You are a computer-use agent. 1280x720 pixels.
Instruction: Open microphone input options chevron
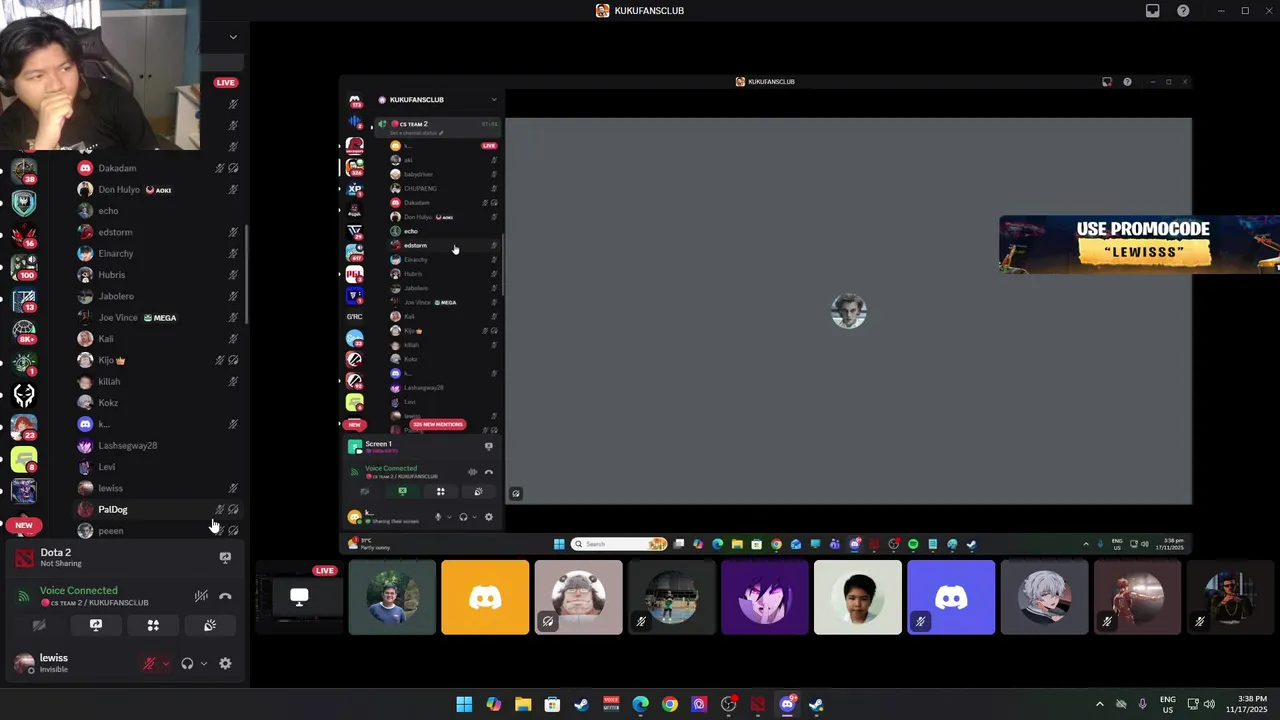point(165,663)
